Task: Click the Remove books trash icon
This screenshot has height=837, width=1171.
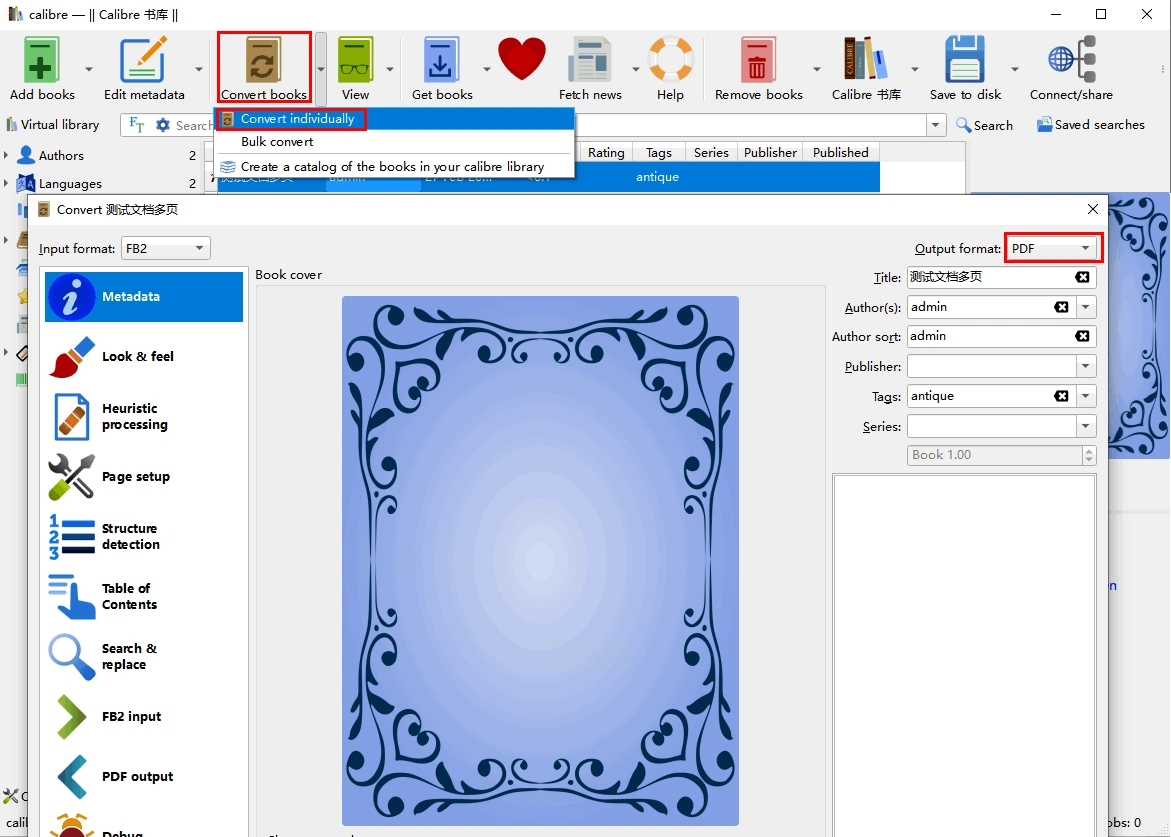Action: point(757,61)
